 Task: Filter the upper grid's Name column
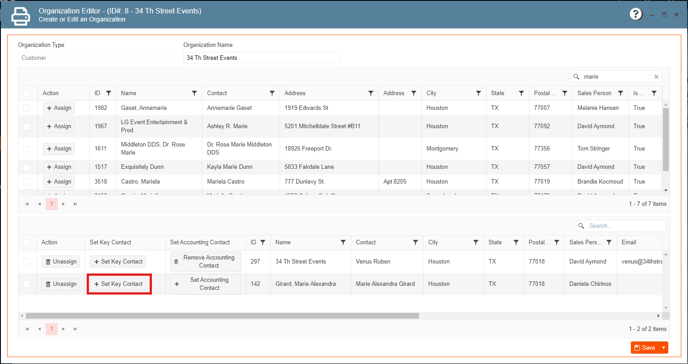click(x=194, y=93)
